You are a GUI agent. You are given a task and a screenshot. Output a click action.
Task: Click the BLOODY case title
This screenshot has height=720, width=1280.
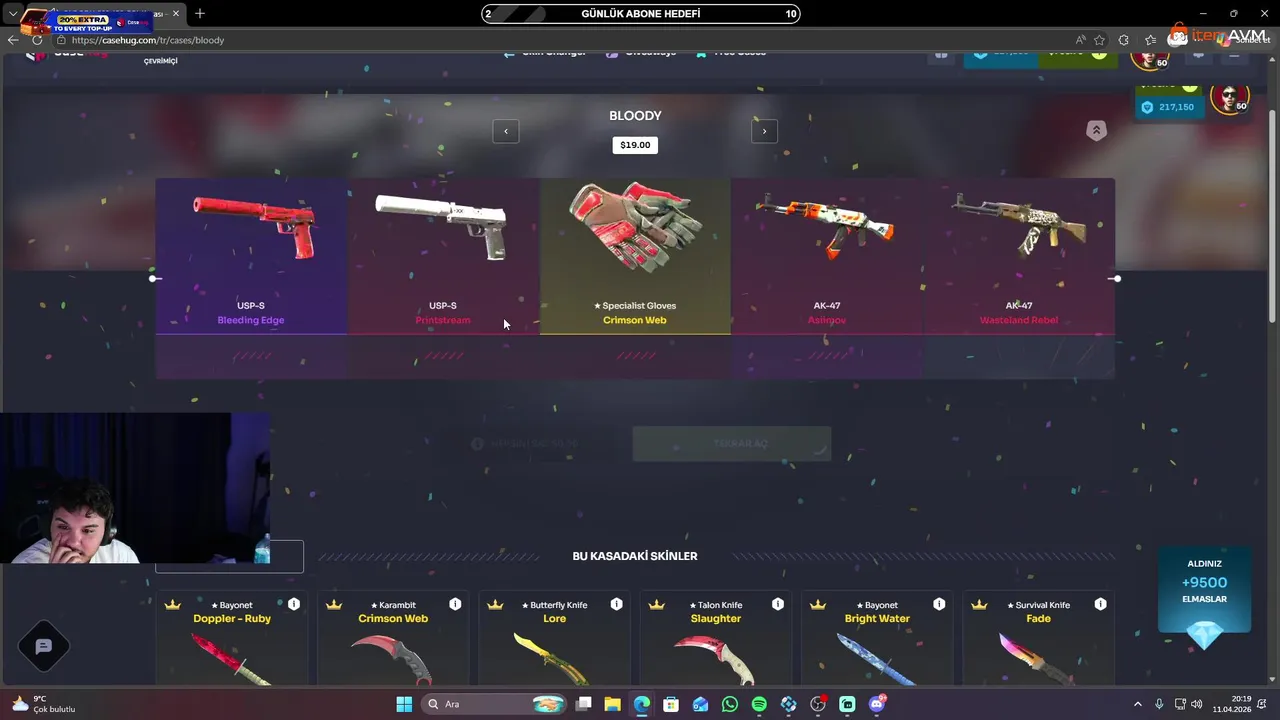coord(635,116)
